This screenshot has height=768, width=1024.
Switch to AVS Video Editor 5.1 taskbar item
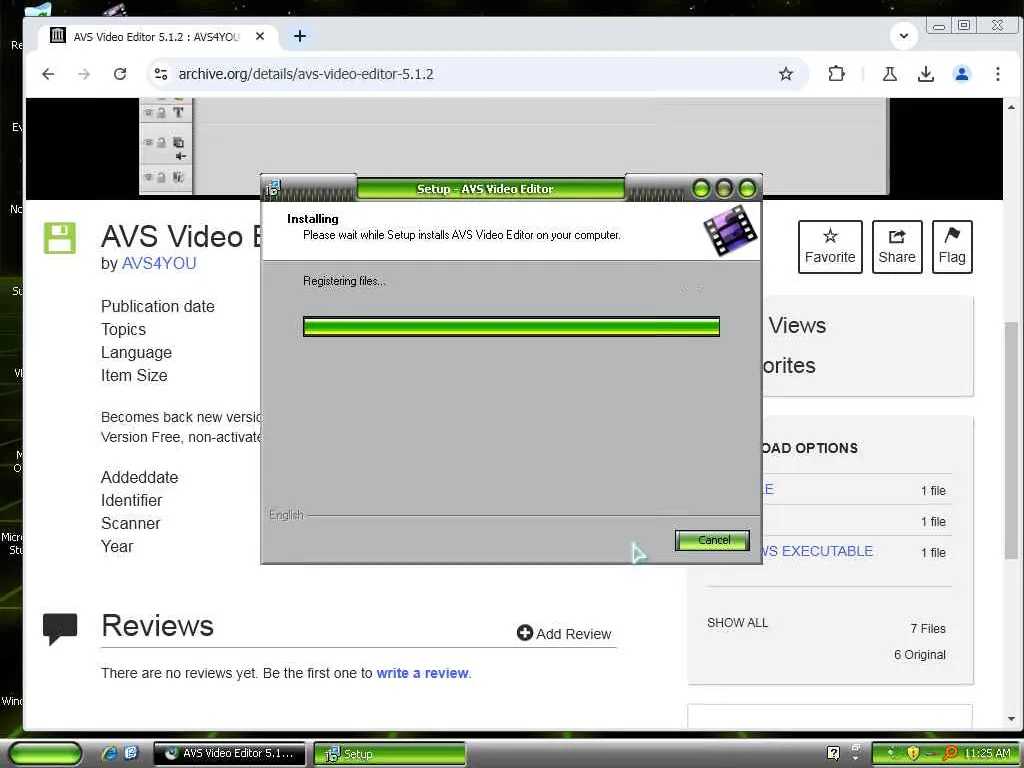point(229,753)
